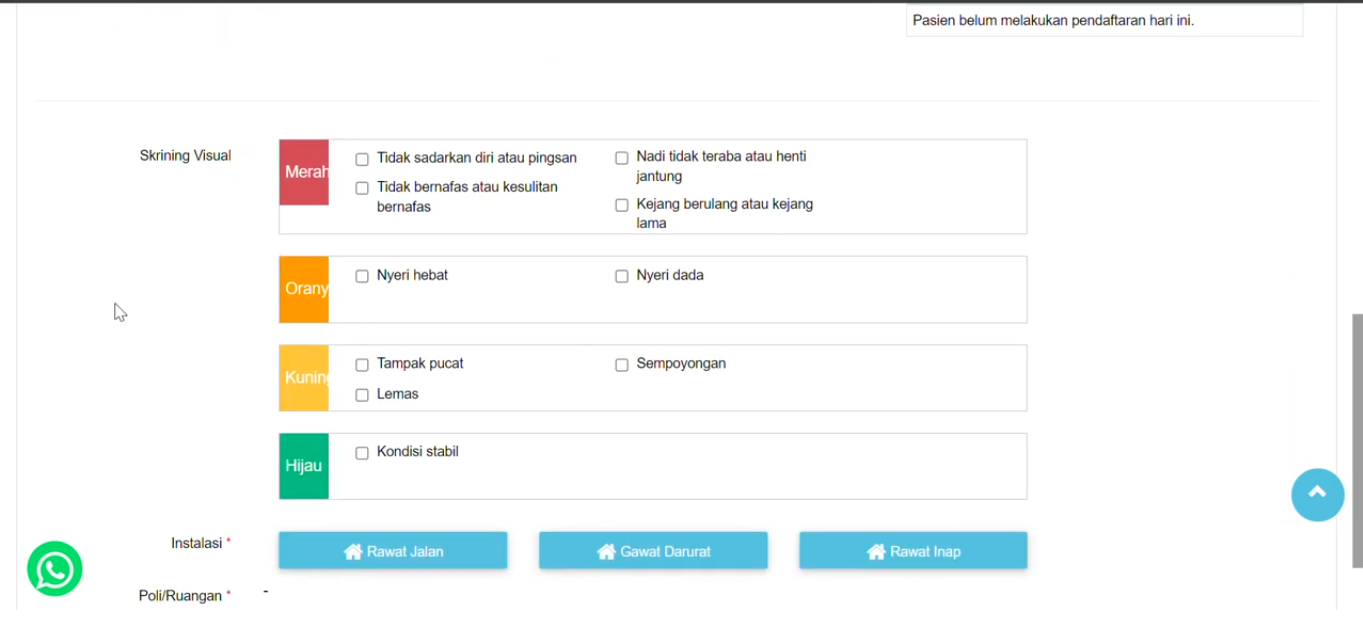Click the page vertical scrollbar thumb
This screenshot has width=1363, height=620.
pyautogui.click(x=1357, y=440)
